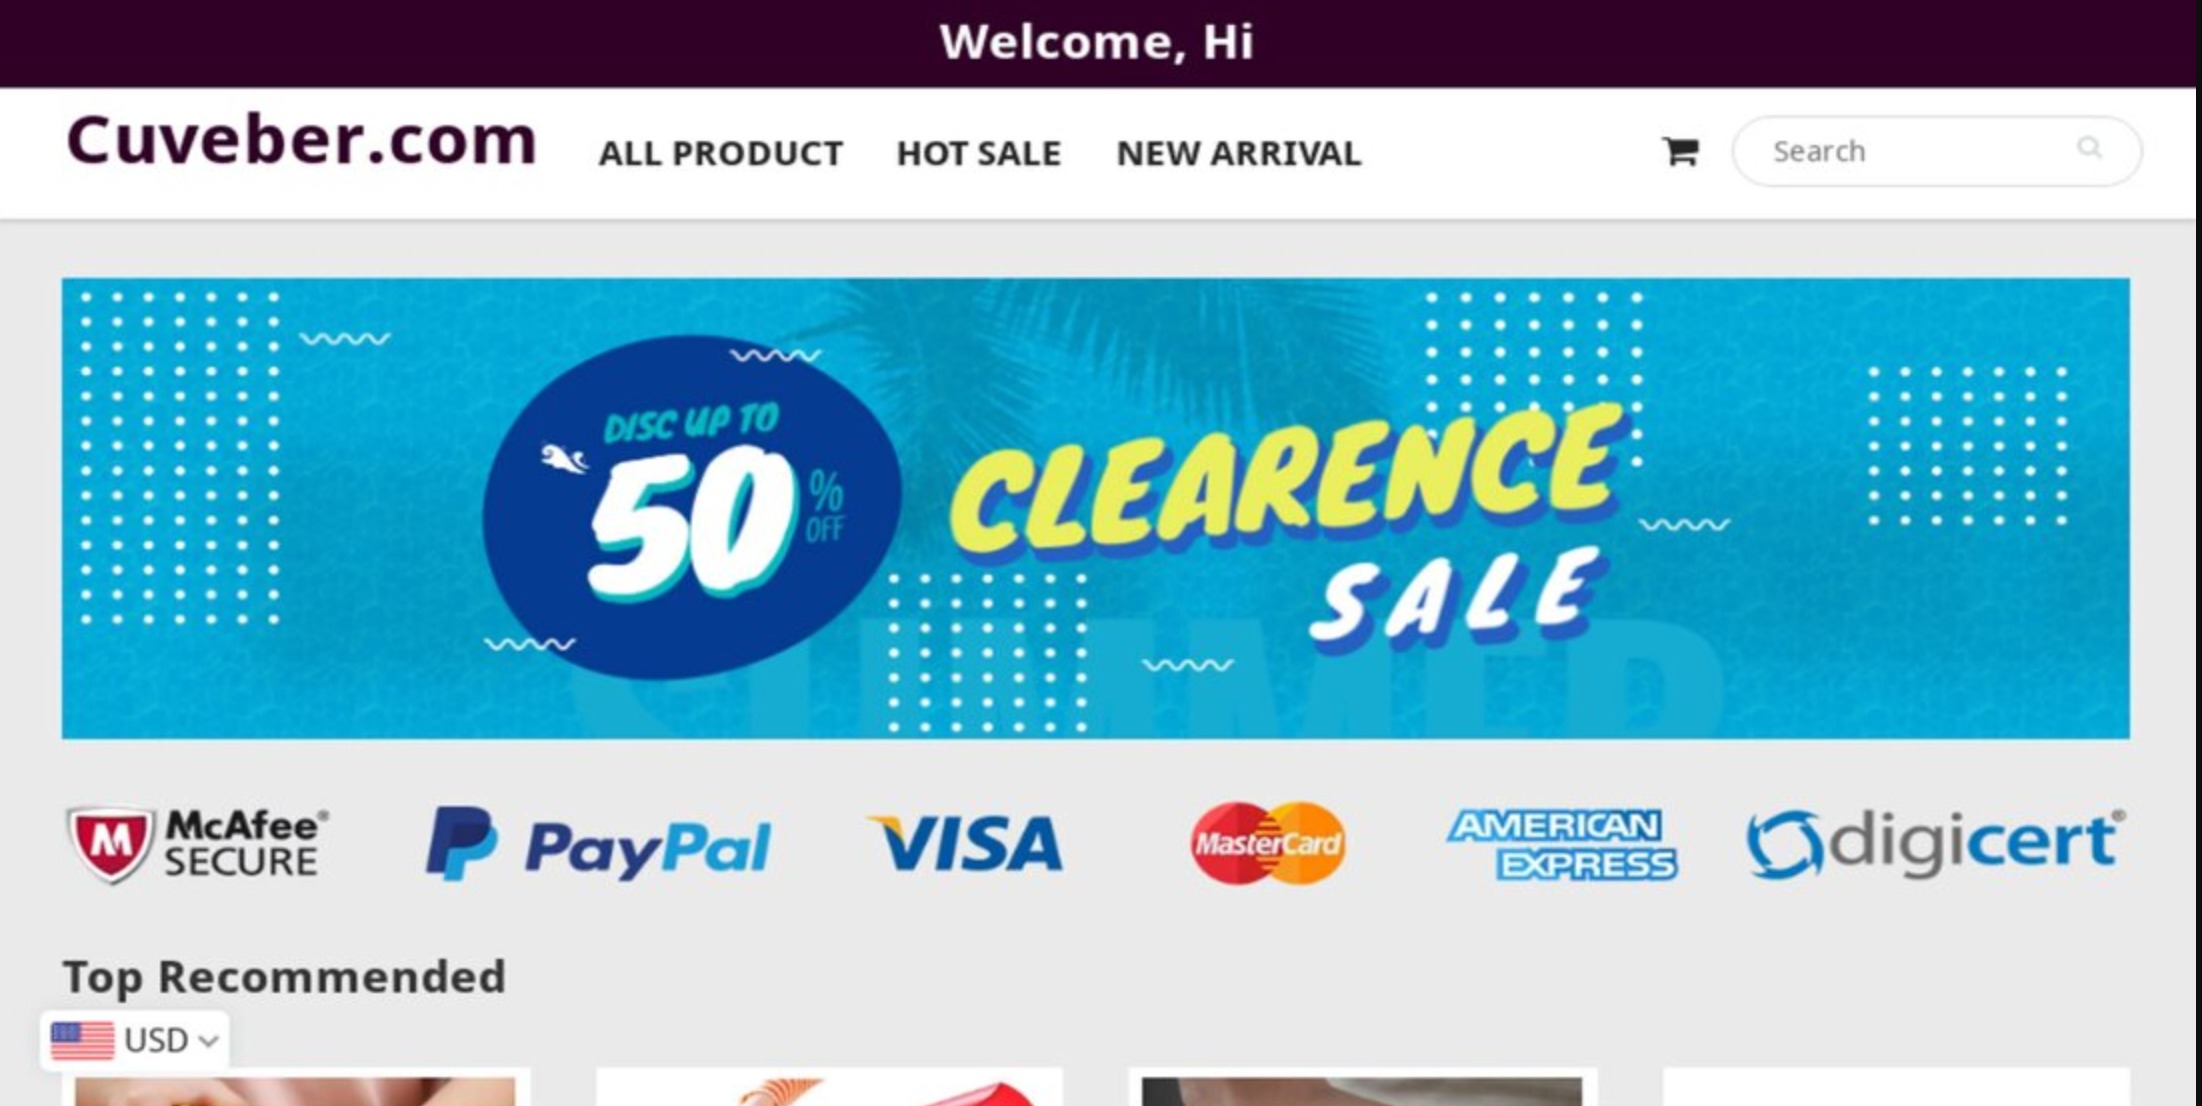This screenshot has height=1106, width=2202.
Task: Open the shopping cart icon
Action: (x=1680, y=151)
